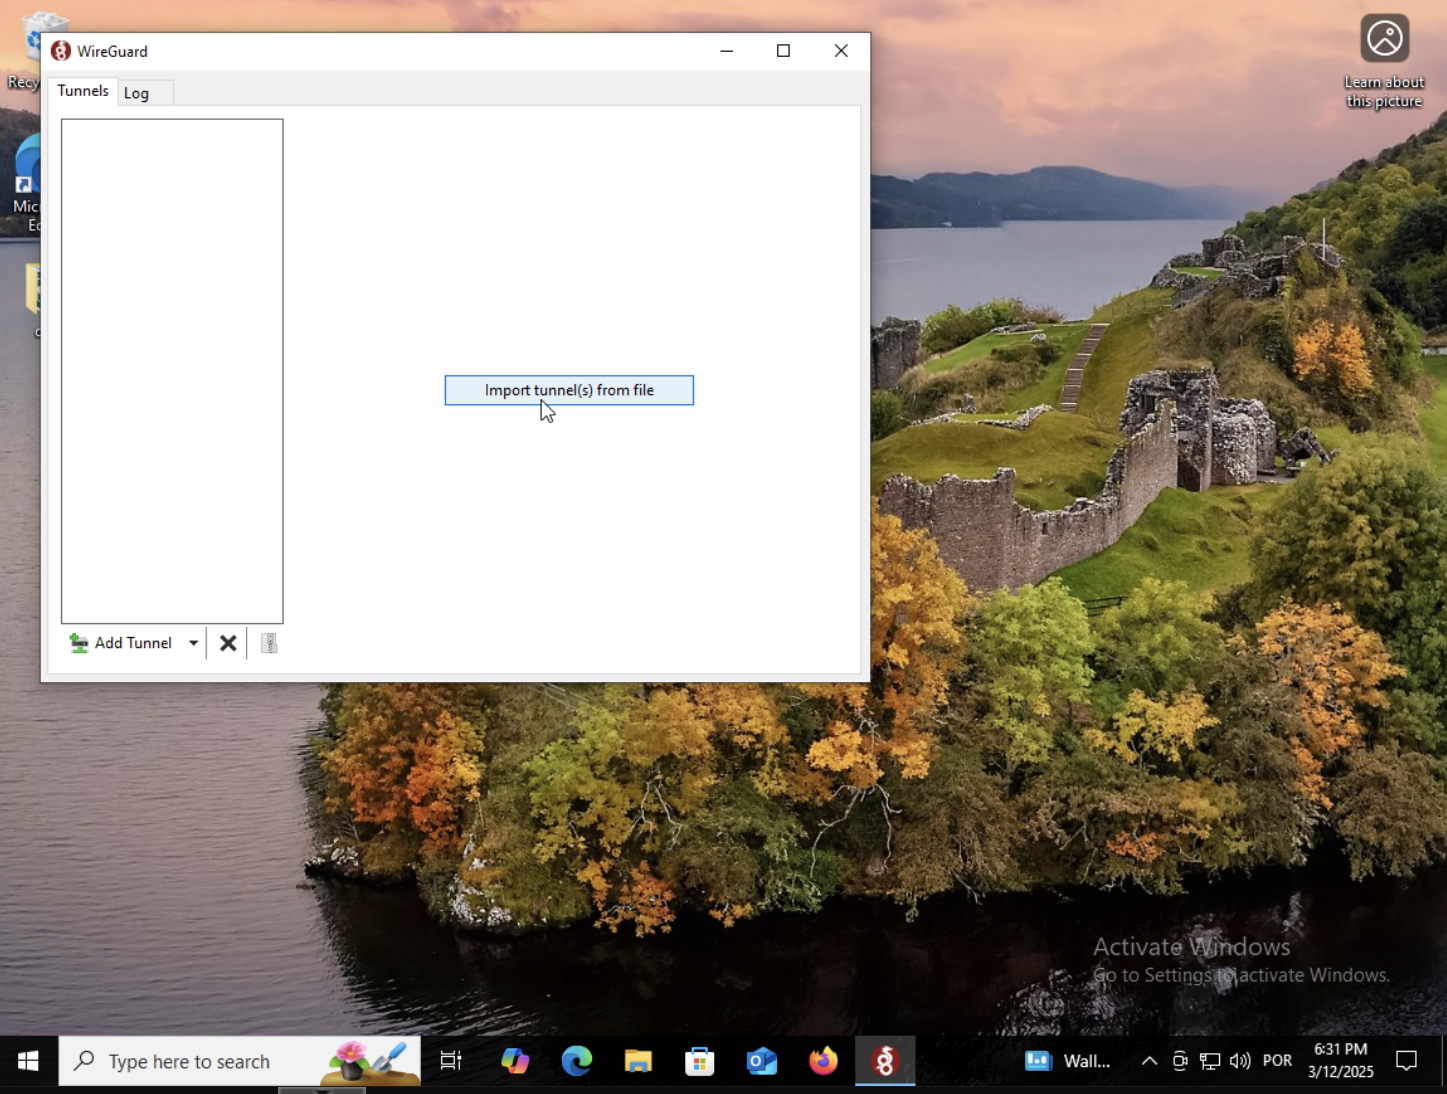Open the volume speaker icon in the tray
Viewport: 1447px width, 1094px height.
pyautogui.click(x=1240, y=1061)
